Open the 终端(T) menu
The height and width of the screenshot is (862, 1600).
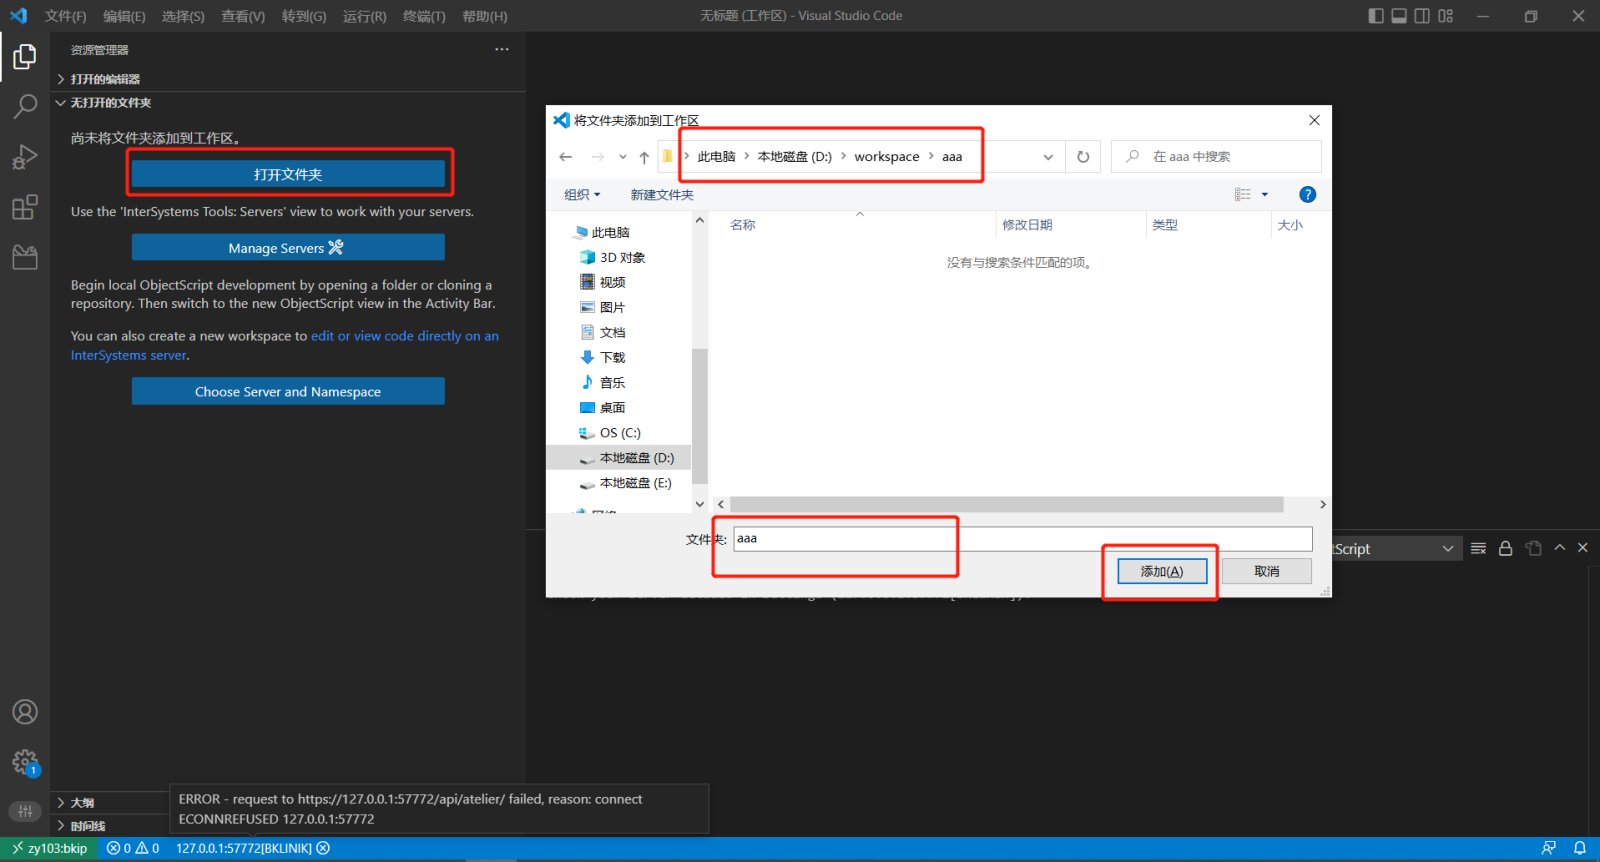(424, 16)
